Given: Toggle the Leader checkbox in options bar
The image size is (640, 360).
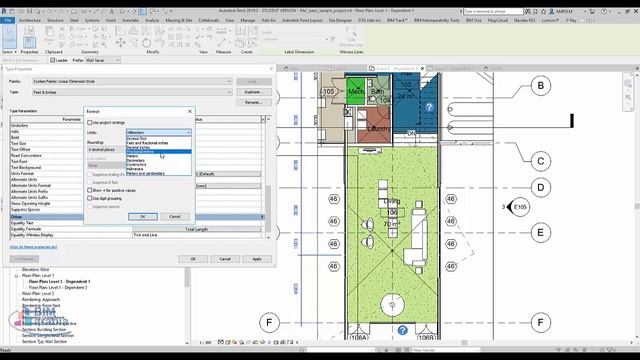Looking at the screenshot, I should (52, 60).
